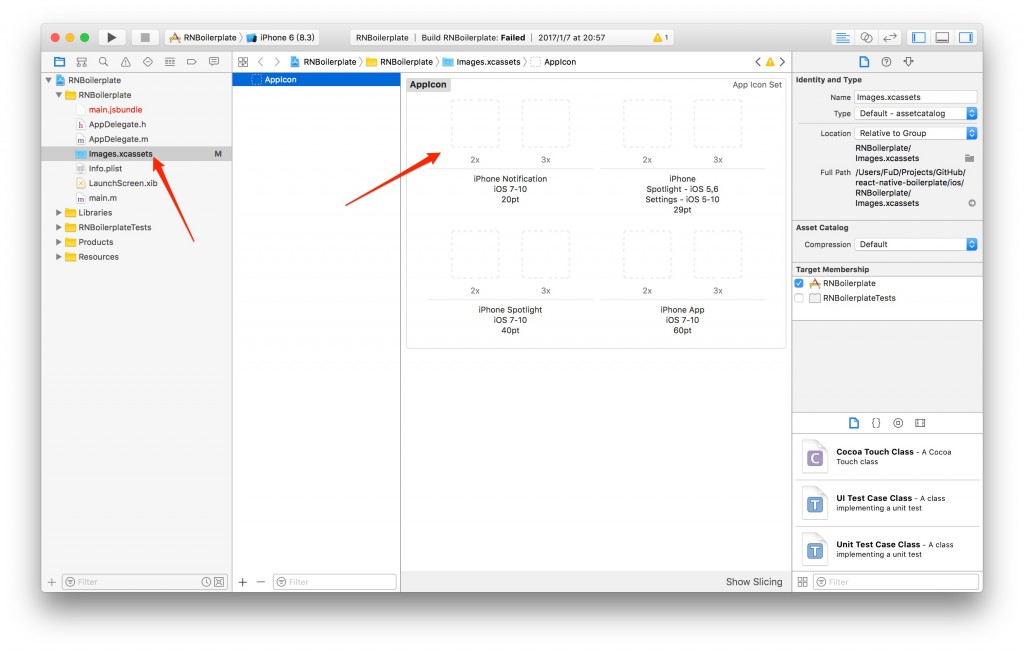Jump to next issue arrow
This screenshot has width=1024, height=651.
pyautogui.click(x=782, y=61)
